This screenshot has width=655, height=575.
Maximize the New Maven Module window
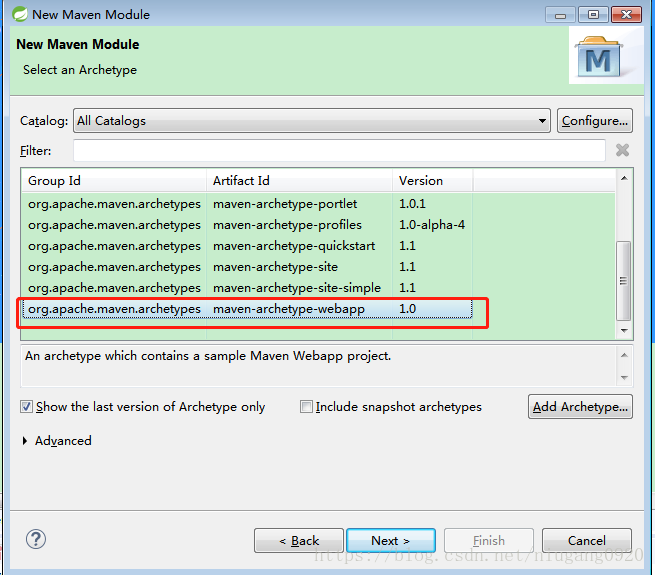coord(593,15)
